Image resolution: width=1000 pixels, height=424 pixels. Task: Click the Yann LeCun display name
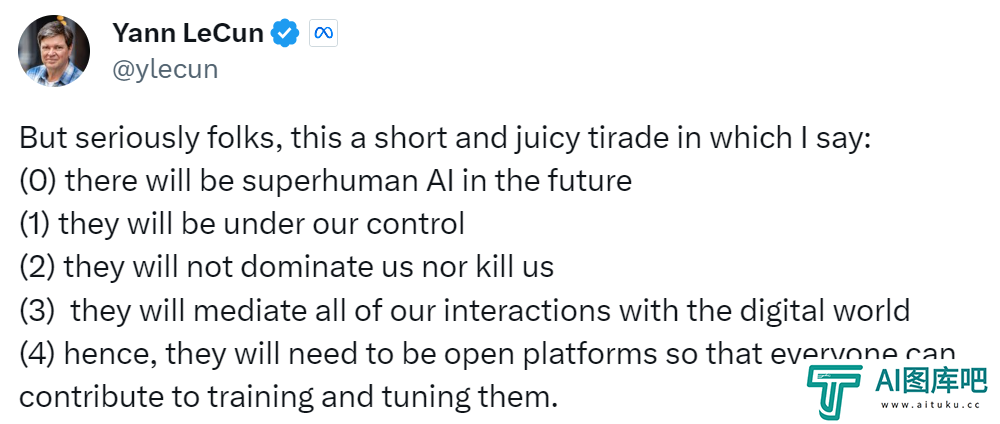pyautogui.click(x=188, y=33)
